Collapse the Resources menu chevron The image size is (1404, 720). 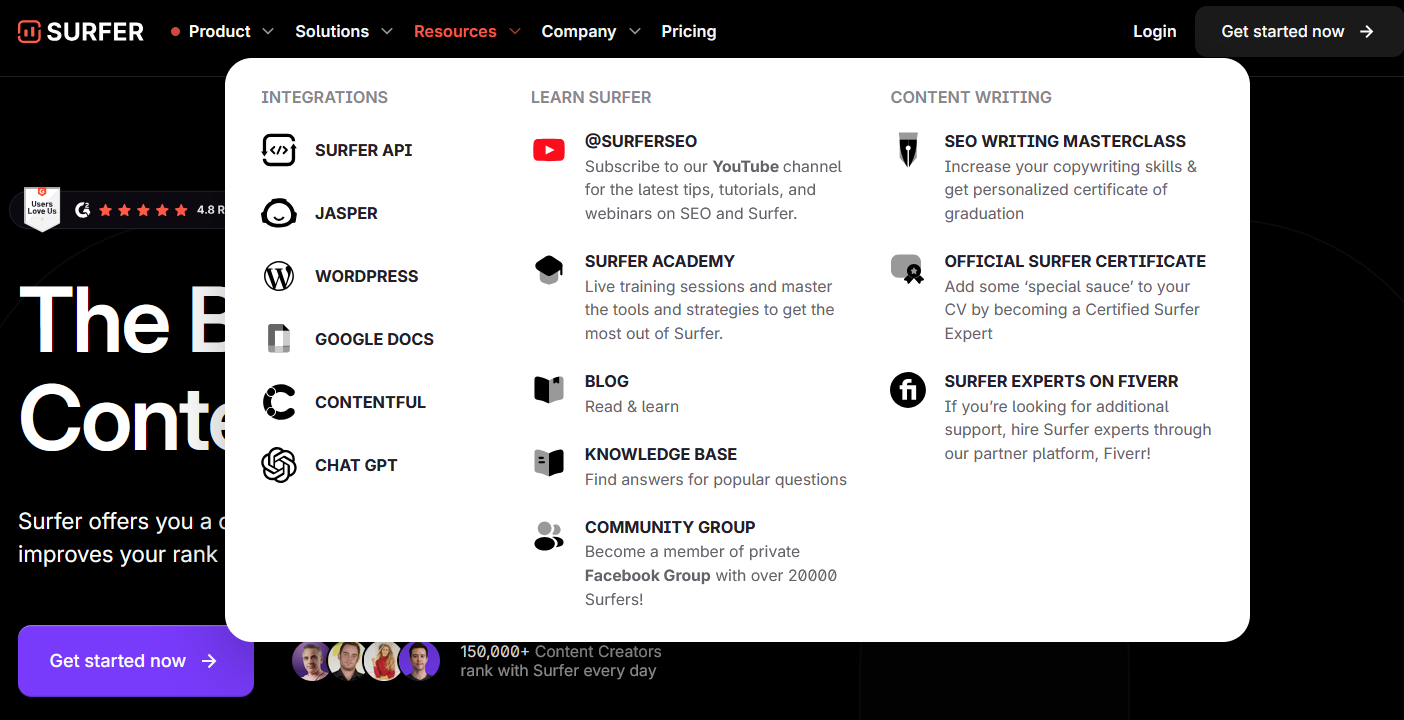pyautogui.click(x=515, y=32)
